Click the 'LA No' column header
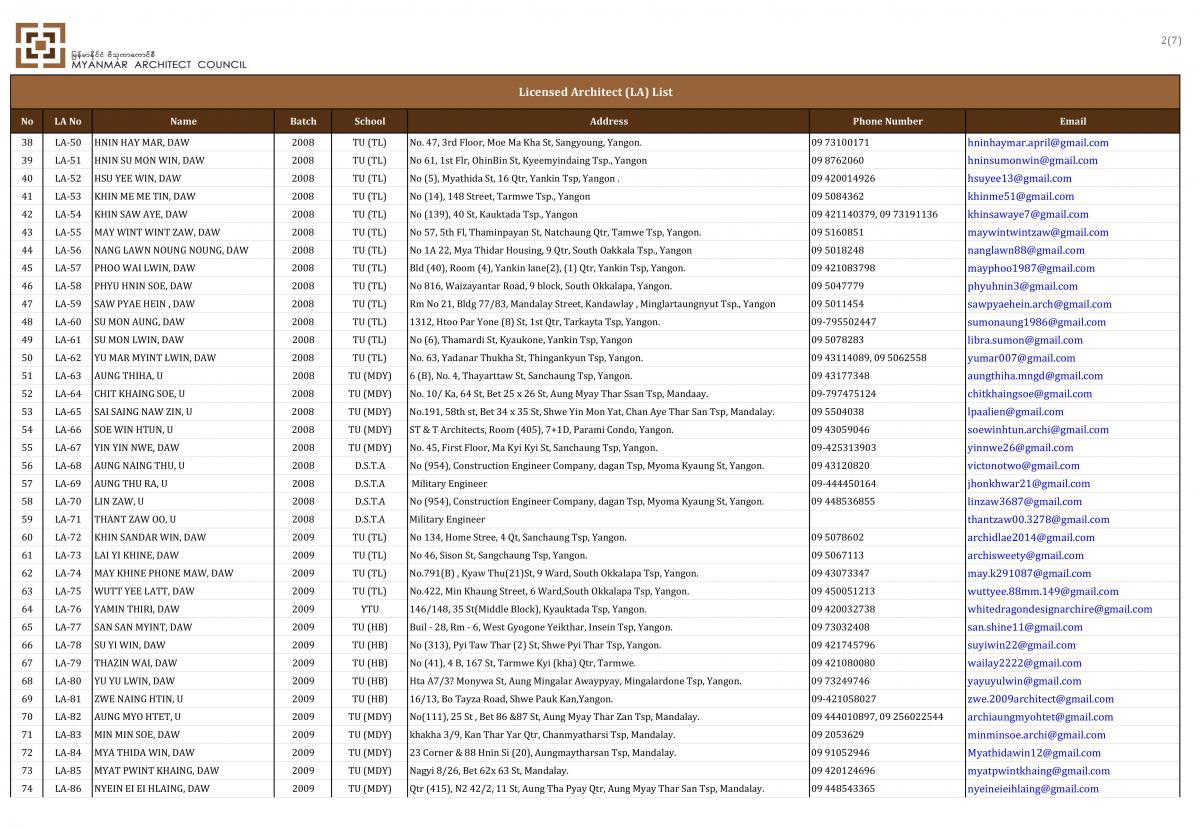Image resolution: width=1200 pixels, height=829 pixels. tap(68, 121)
